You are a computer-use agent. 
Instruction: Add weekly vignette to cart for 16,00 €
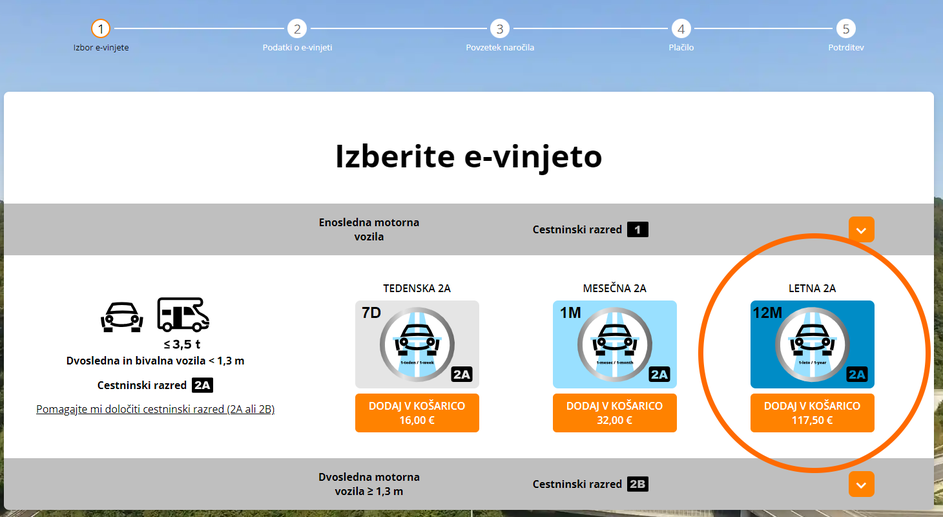tap(417, 413)
